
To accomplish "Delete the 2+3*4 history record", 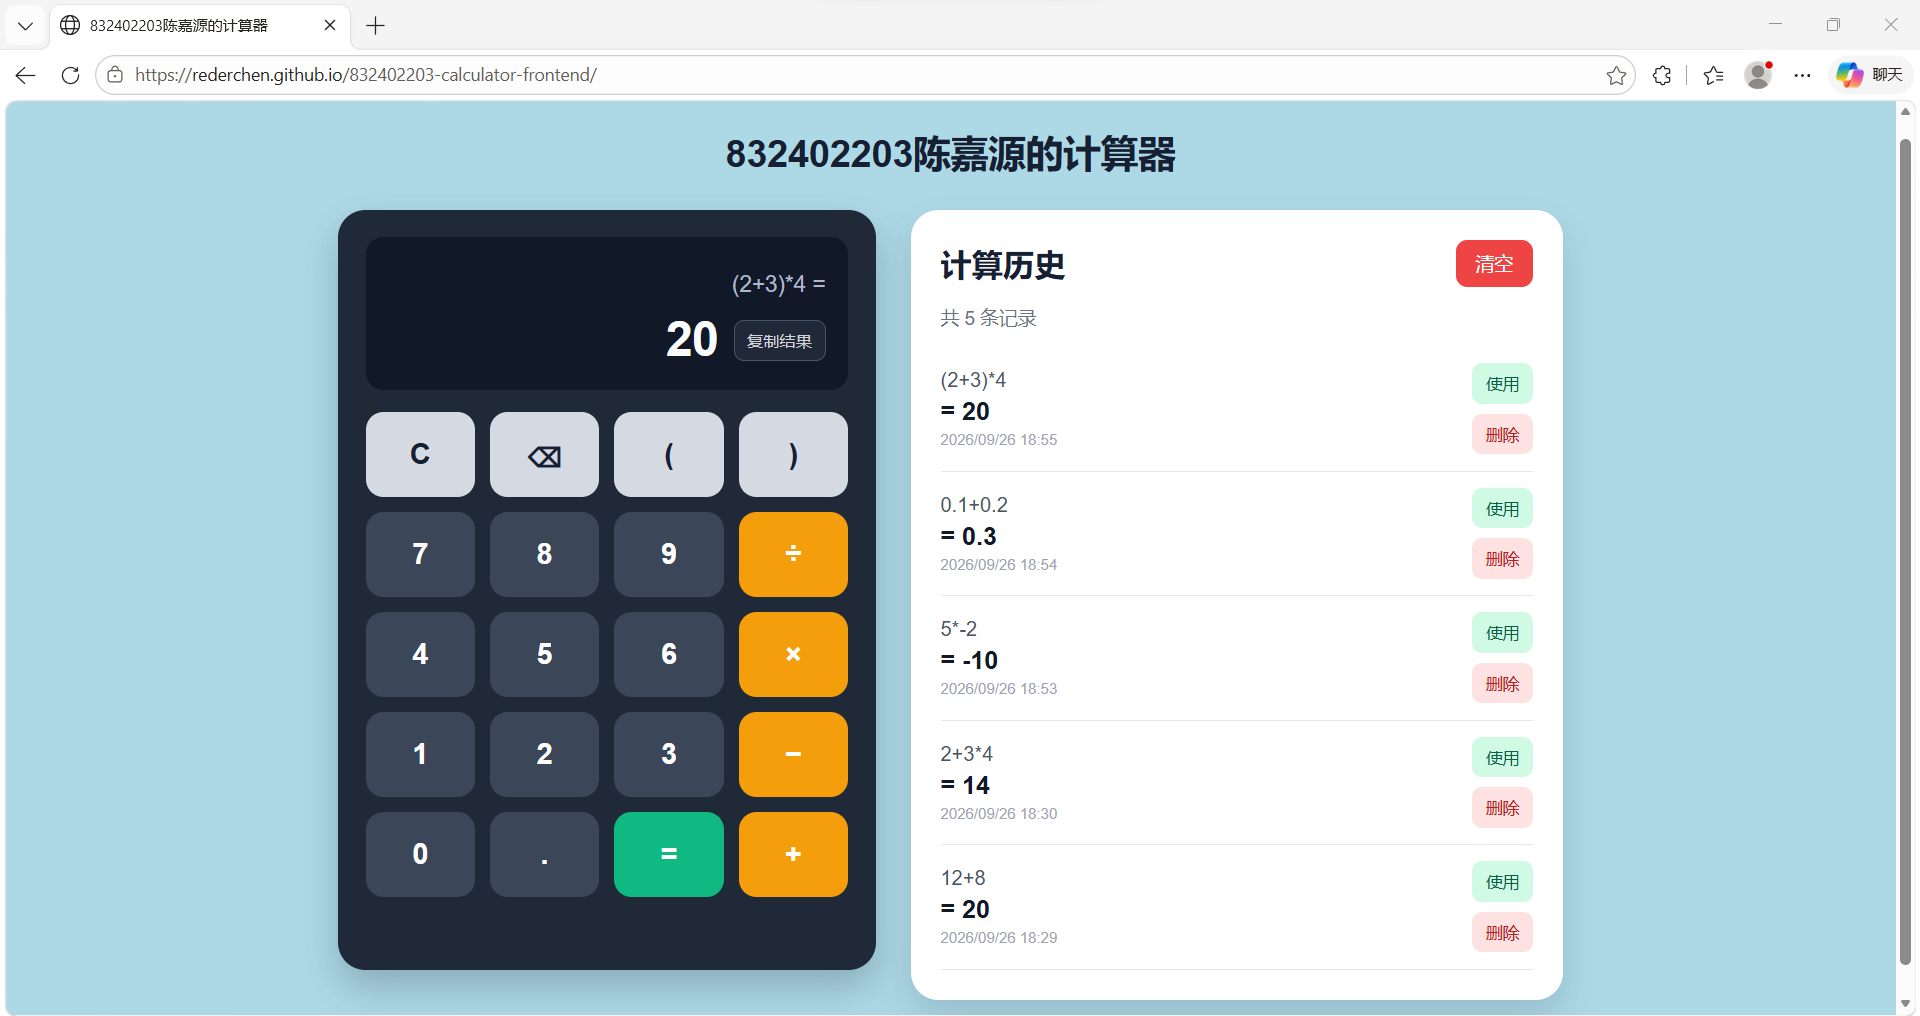I will [x=1502, y=808].
